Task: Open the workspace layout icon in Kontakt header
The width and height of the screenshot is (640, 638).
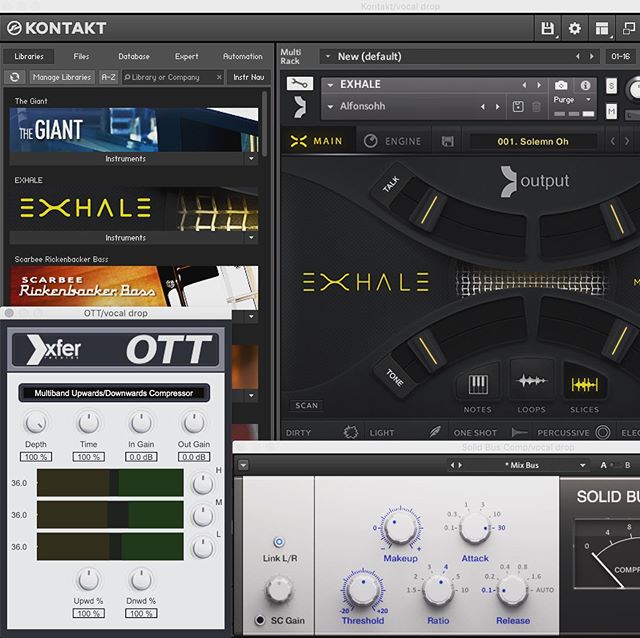Action: point(602,29)
